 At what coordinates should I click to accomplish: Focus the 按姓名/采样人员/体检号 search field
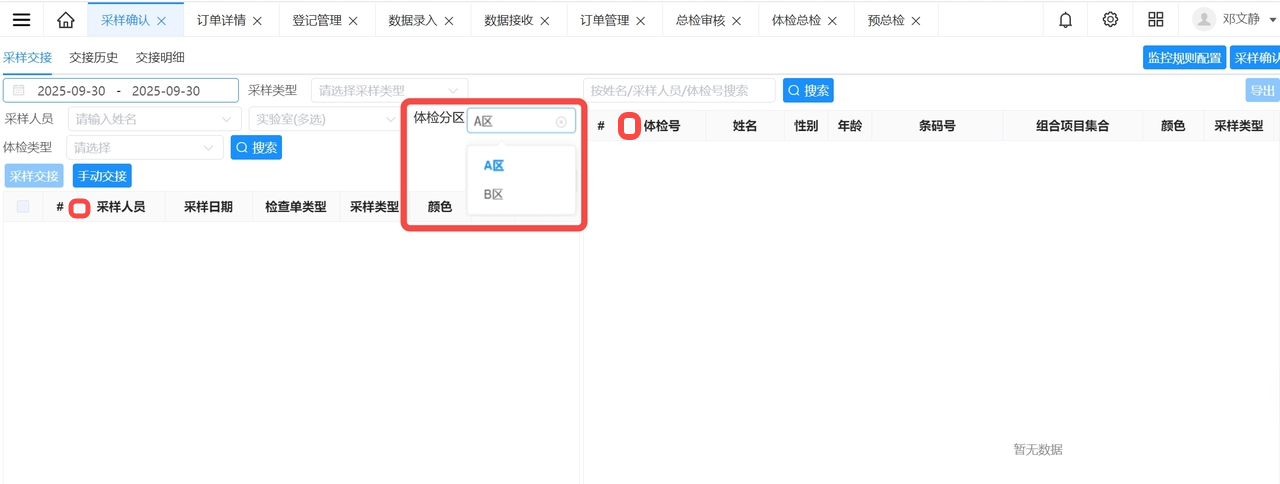tap(678, 91)
